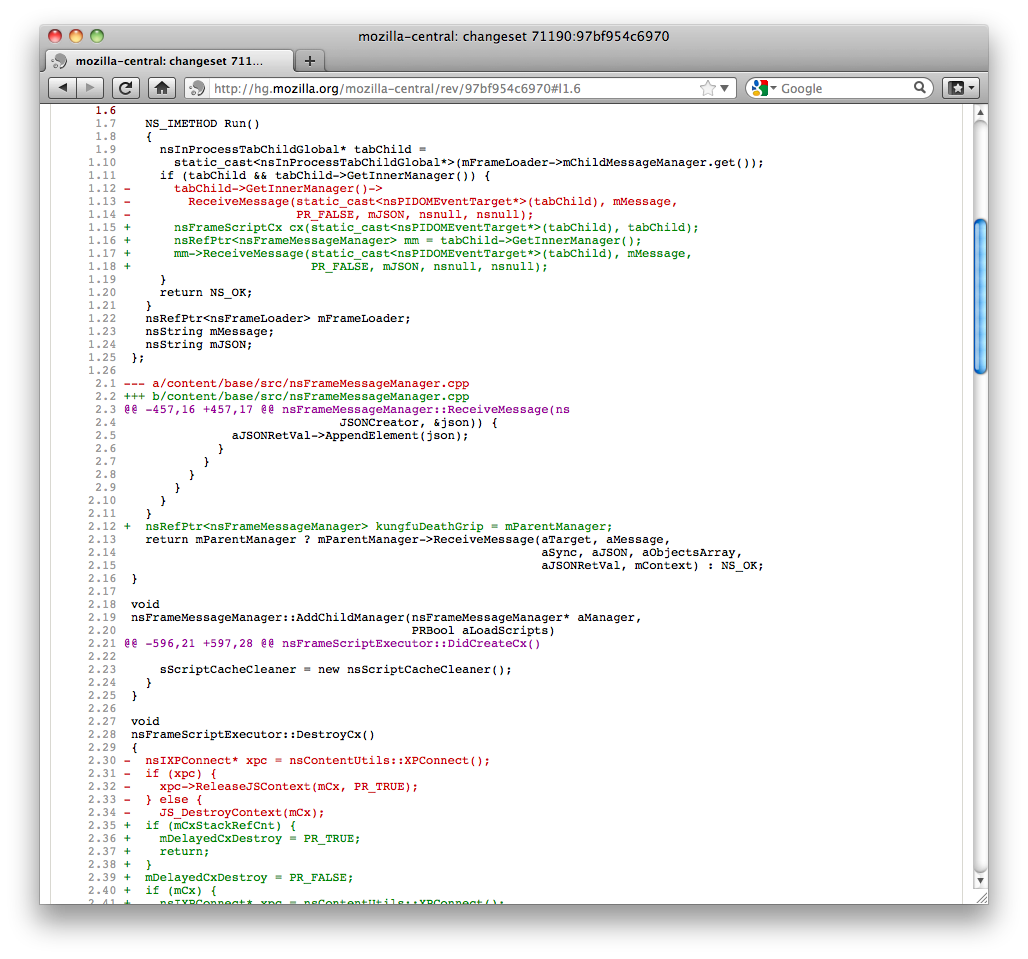Viewport: 1028px width, 959px height.
Task: Open line number link 1.6
Action: point(105,110)
